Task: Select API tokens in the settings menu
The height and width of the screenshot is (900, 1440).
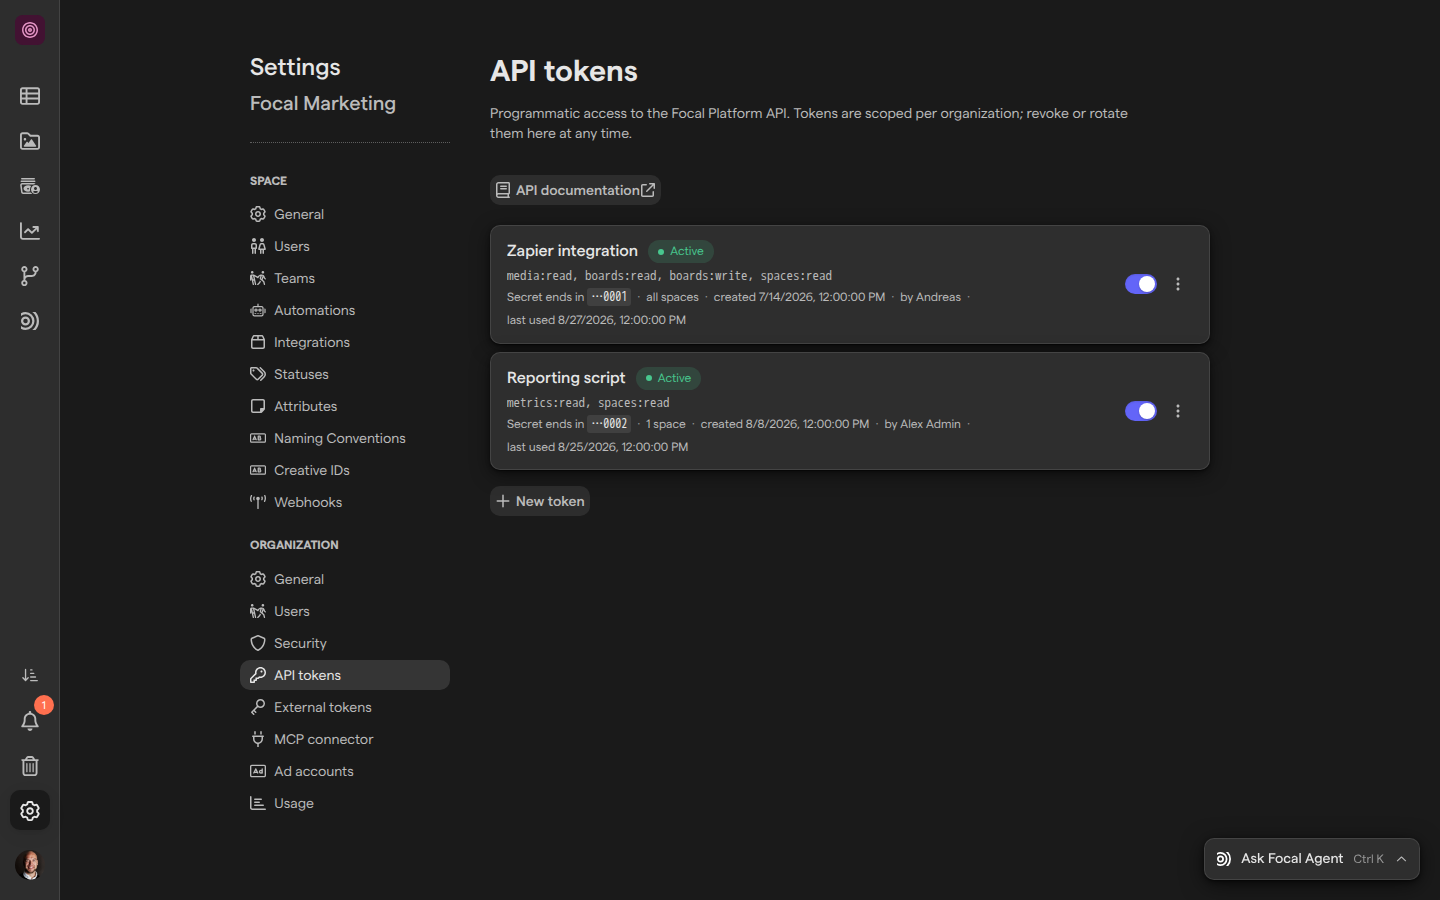Action: coord(345,675)
